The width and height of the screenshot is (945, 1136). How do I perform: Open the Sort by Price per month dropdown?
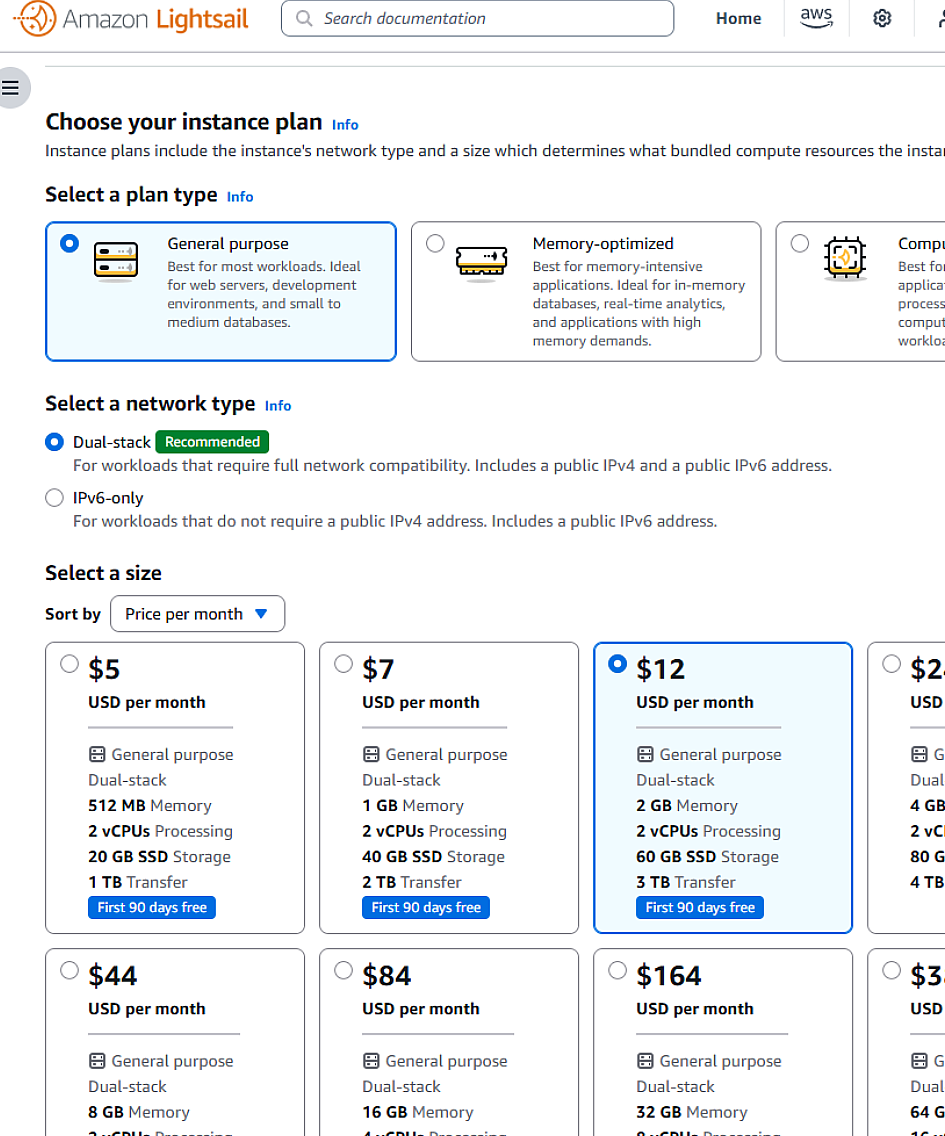(x=197, y=614)
